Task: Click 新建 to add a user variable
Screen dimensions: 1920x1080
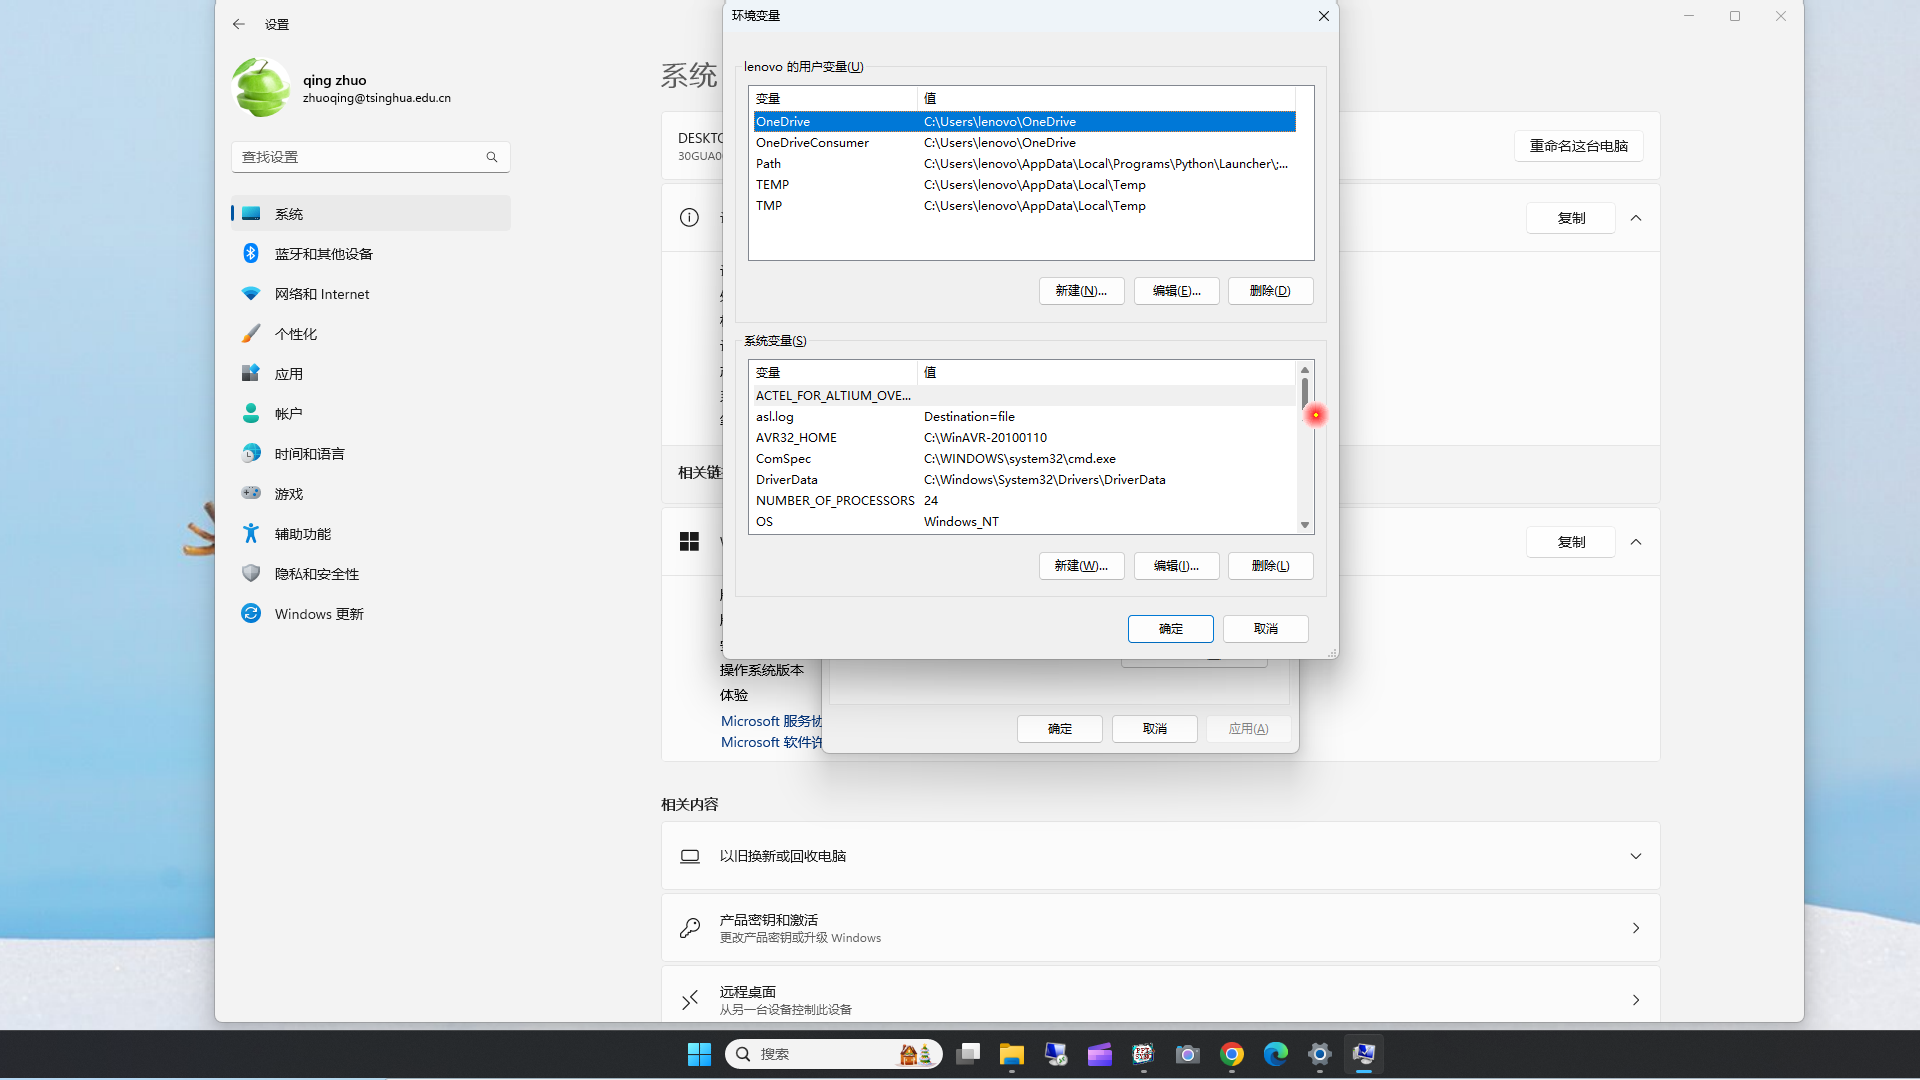Action: pyautogui.click(x=1081, y=290)
